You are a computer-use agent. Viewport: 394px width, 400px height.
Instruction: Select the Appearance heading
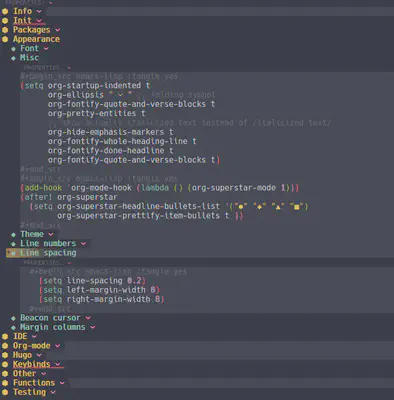tap(36, 39)
